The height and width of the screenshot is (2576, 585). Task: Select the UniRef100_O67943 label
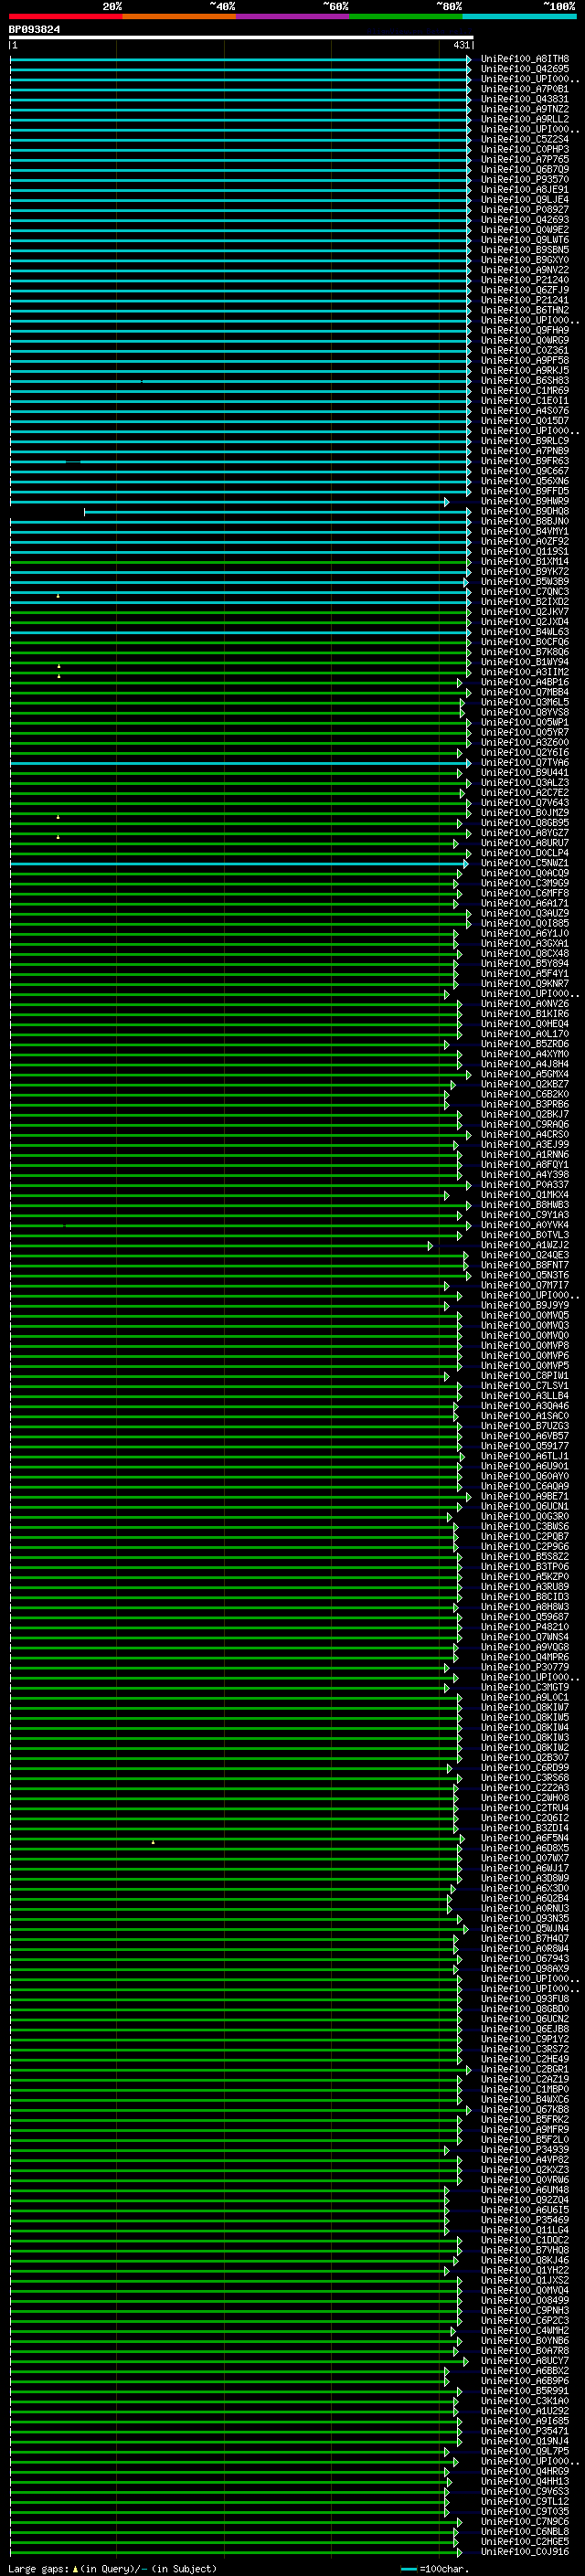525,1959
